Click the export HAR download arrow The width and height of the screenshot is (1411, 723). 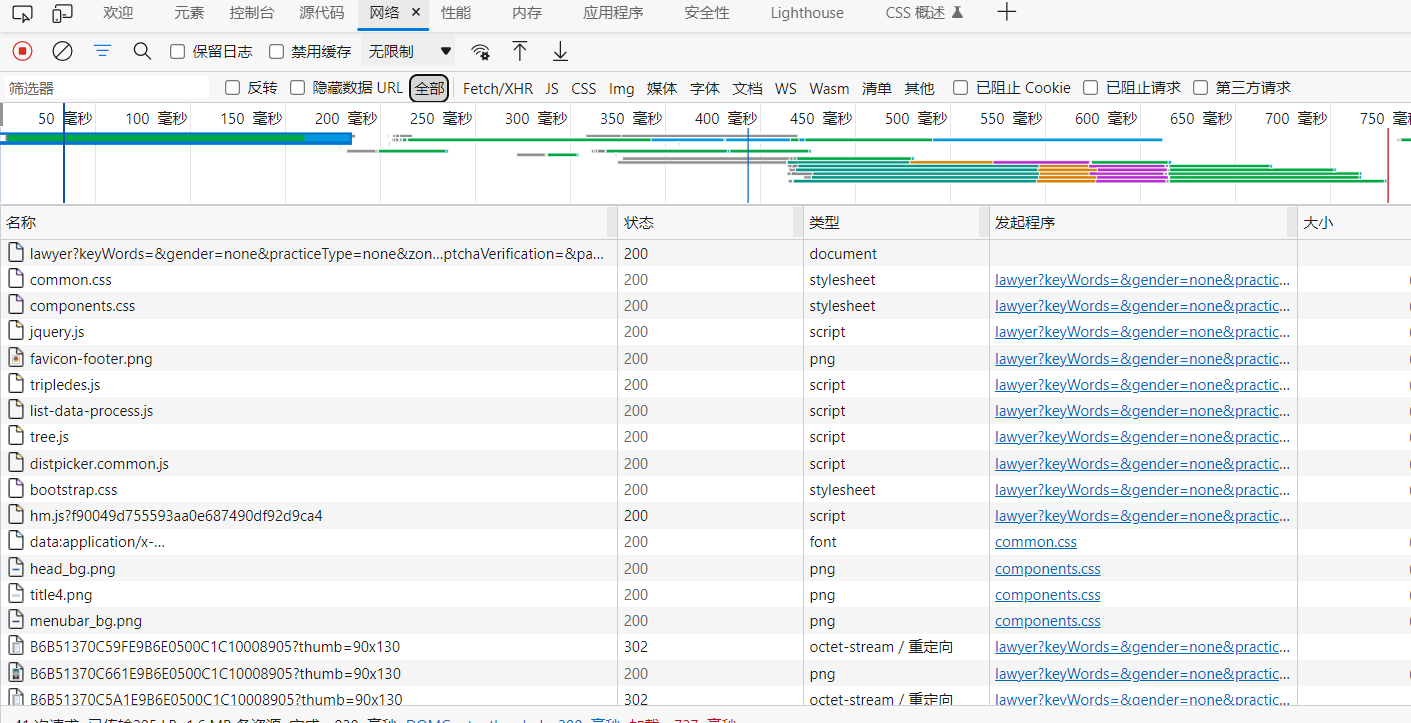tap(560, 51)
